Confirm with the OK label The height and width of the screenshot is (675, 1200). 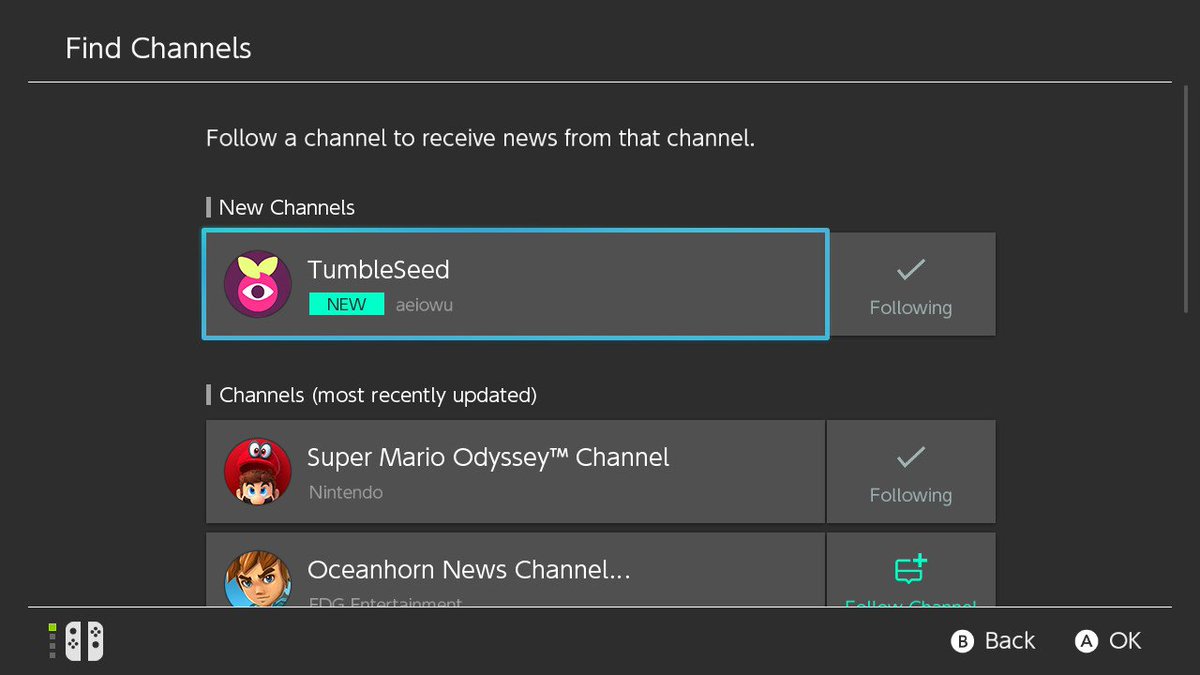[x=1125, y=641]
